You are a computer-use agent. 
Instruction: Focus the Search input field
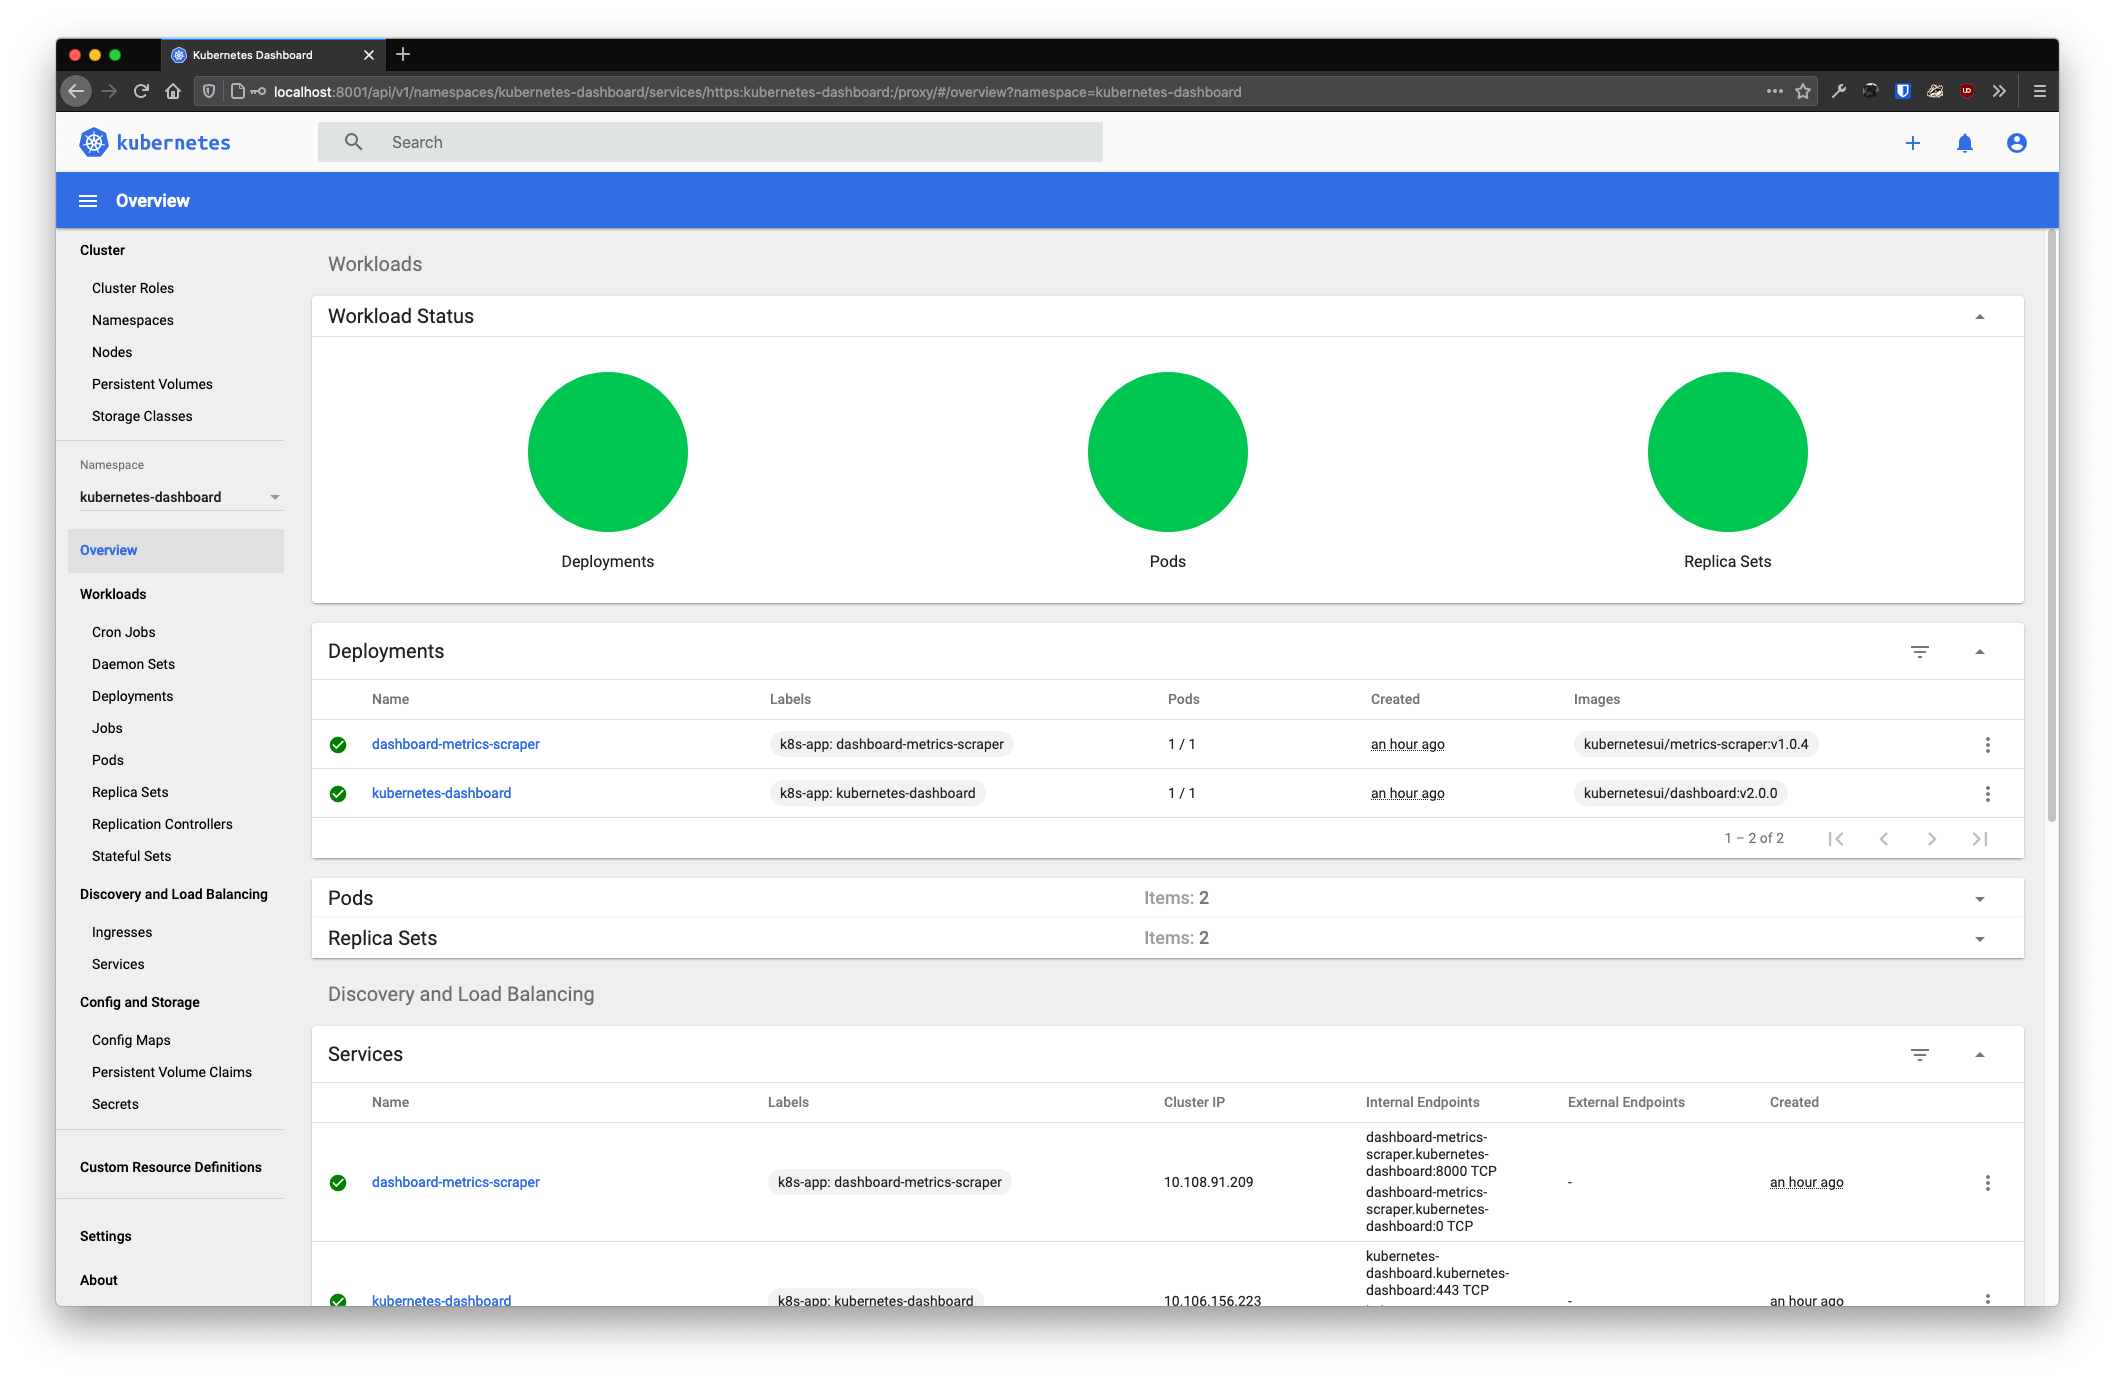pyautogui.click(x=710, y=142)
